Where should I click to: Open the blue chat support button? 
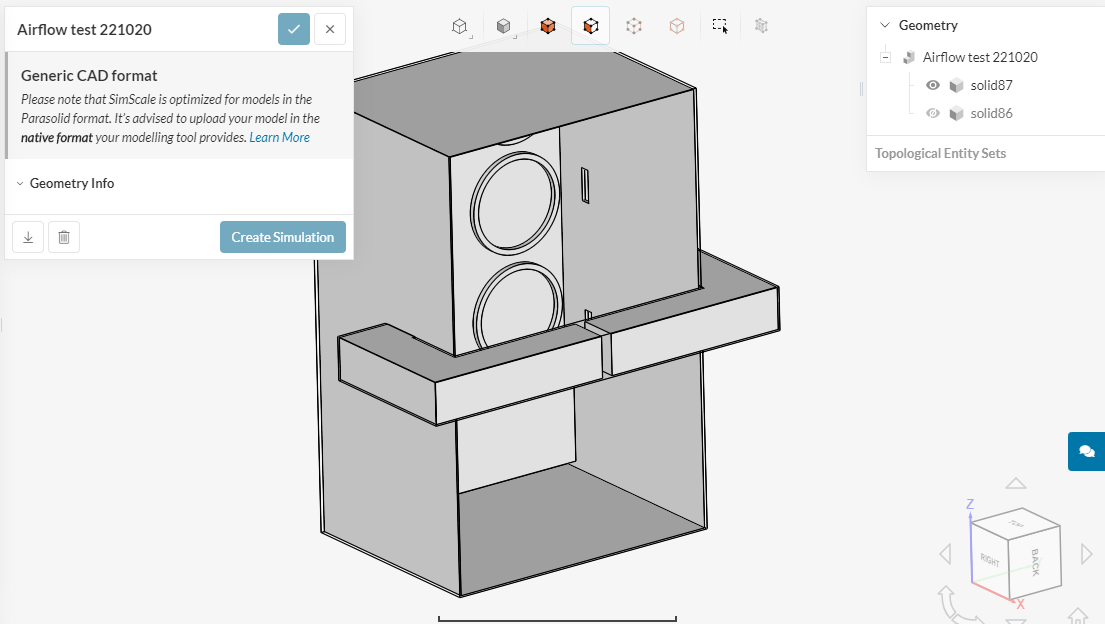coord(1086,451)
